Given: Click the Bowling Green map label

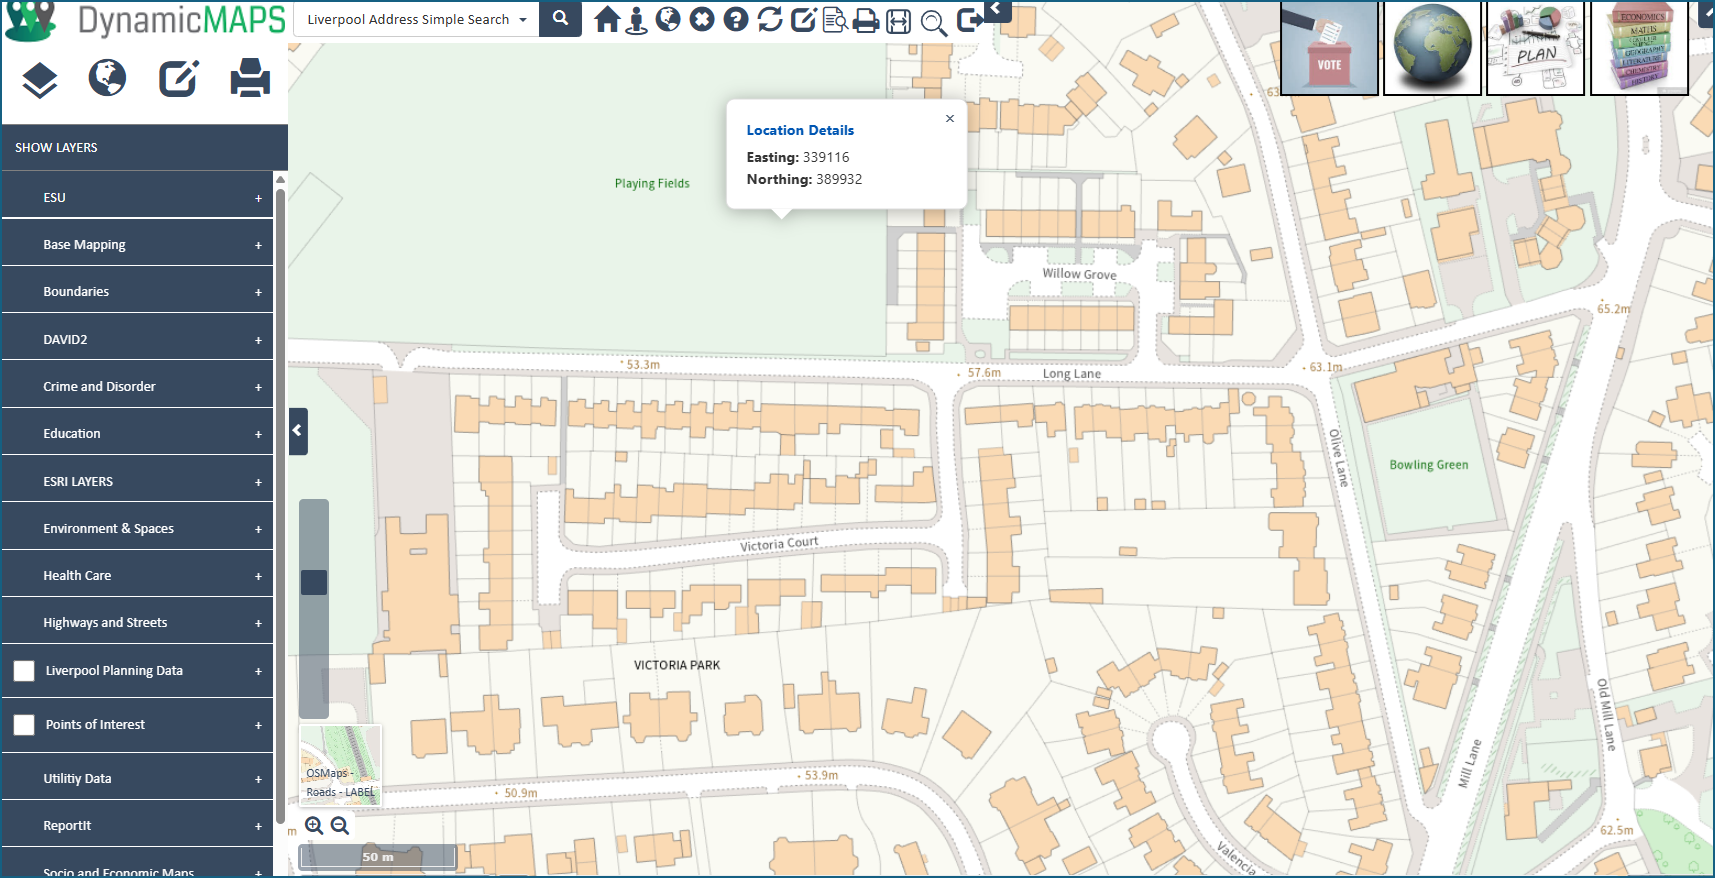Looking at the screenshot, I should coord(1429,465).
